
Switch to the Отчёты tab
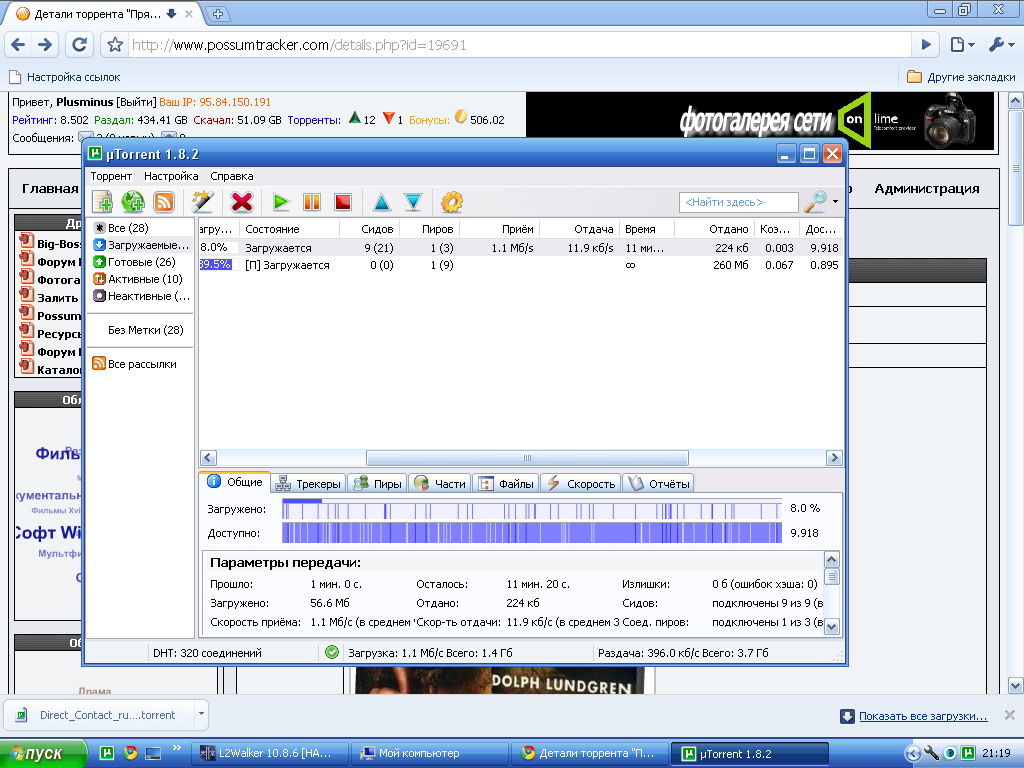[658, 484]
